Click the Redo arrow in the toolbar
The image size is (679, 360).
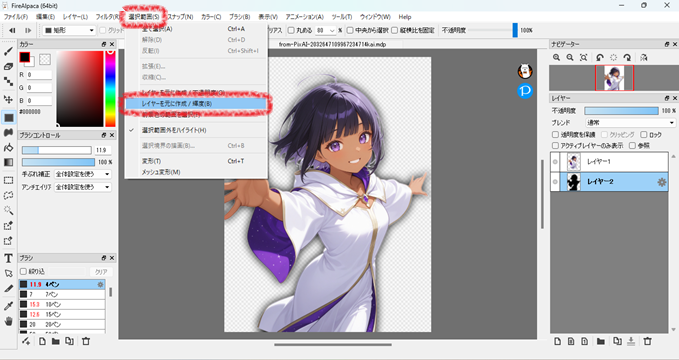click(28, 30)
